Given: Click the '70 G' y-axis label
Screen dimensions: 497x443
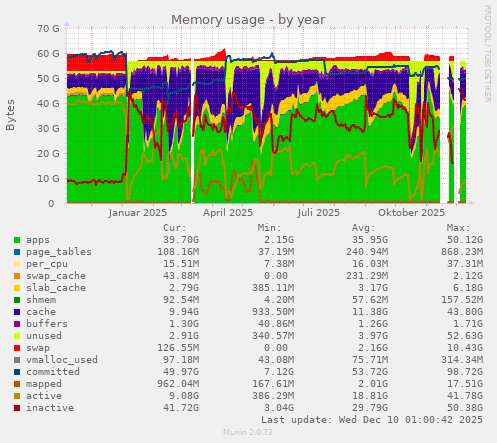Looking at the screenshot, I should click(x=48, y=29).
